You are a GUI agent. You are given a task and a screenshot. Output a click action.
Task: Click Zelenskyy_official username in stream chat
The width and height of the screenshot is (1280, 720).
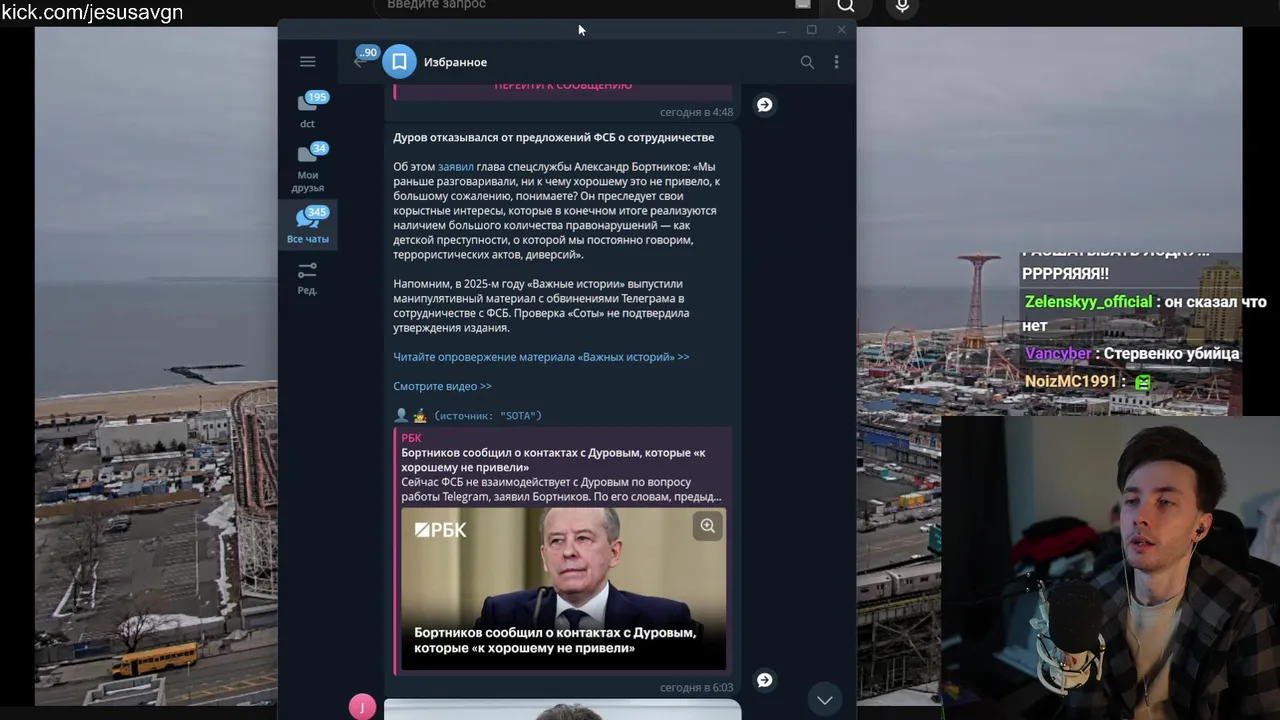1088,302
